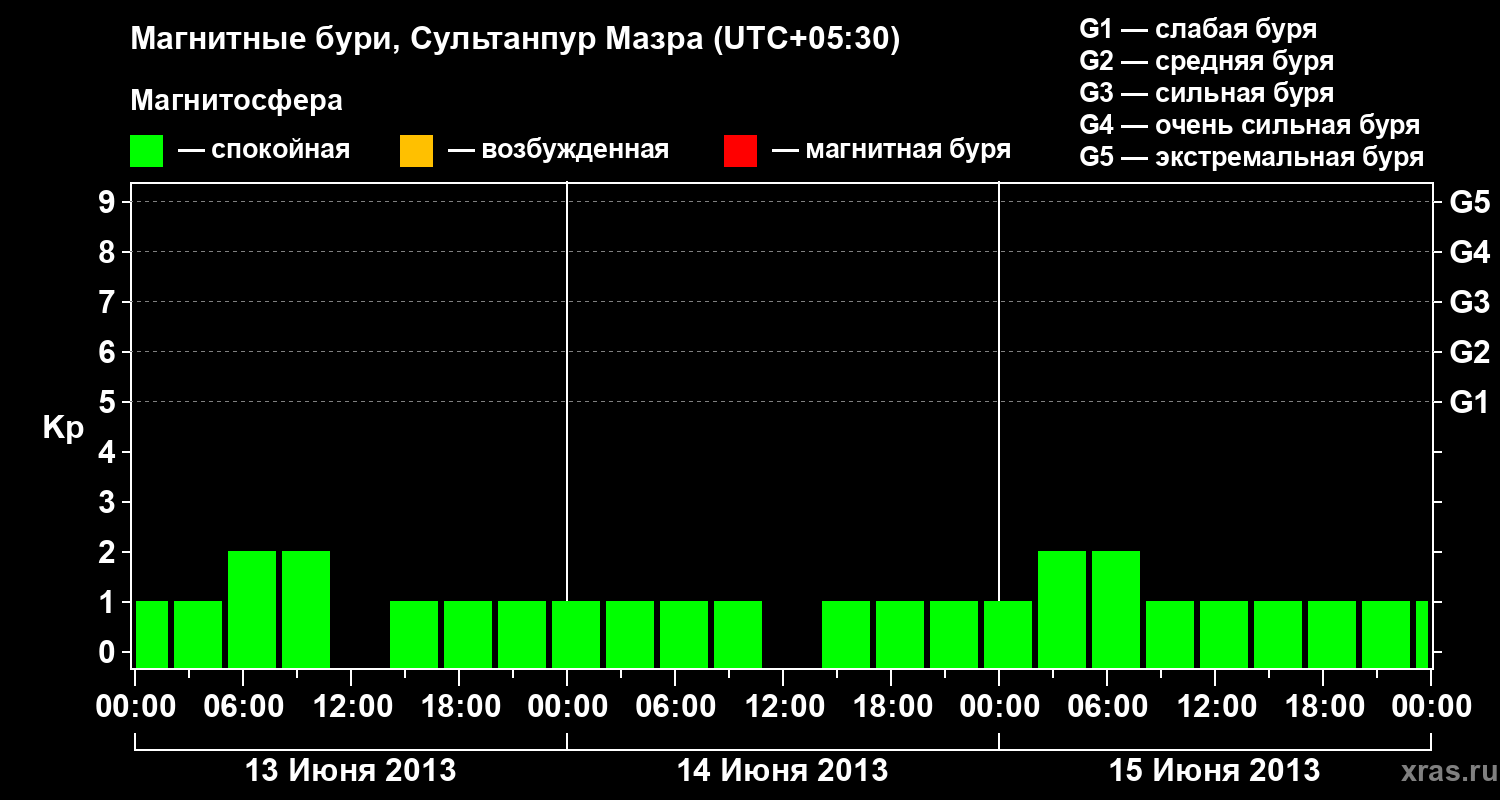Click the '18:00' time label under 13 June
Image resolution: width=1500 pixels, height=800 pixels.
pos(459,707)
